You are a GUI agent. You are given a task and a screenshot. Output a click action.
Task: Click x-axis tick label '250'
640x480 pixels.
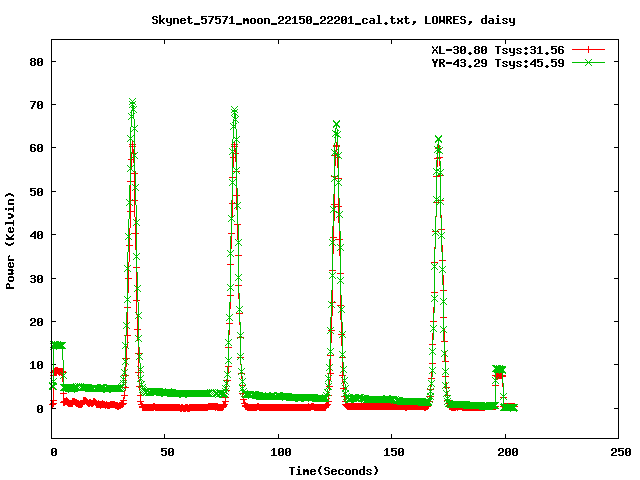[x=621, y=452]
